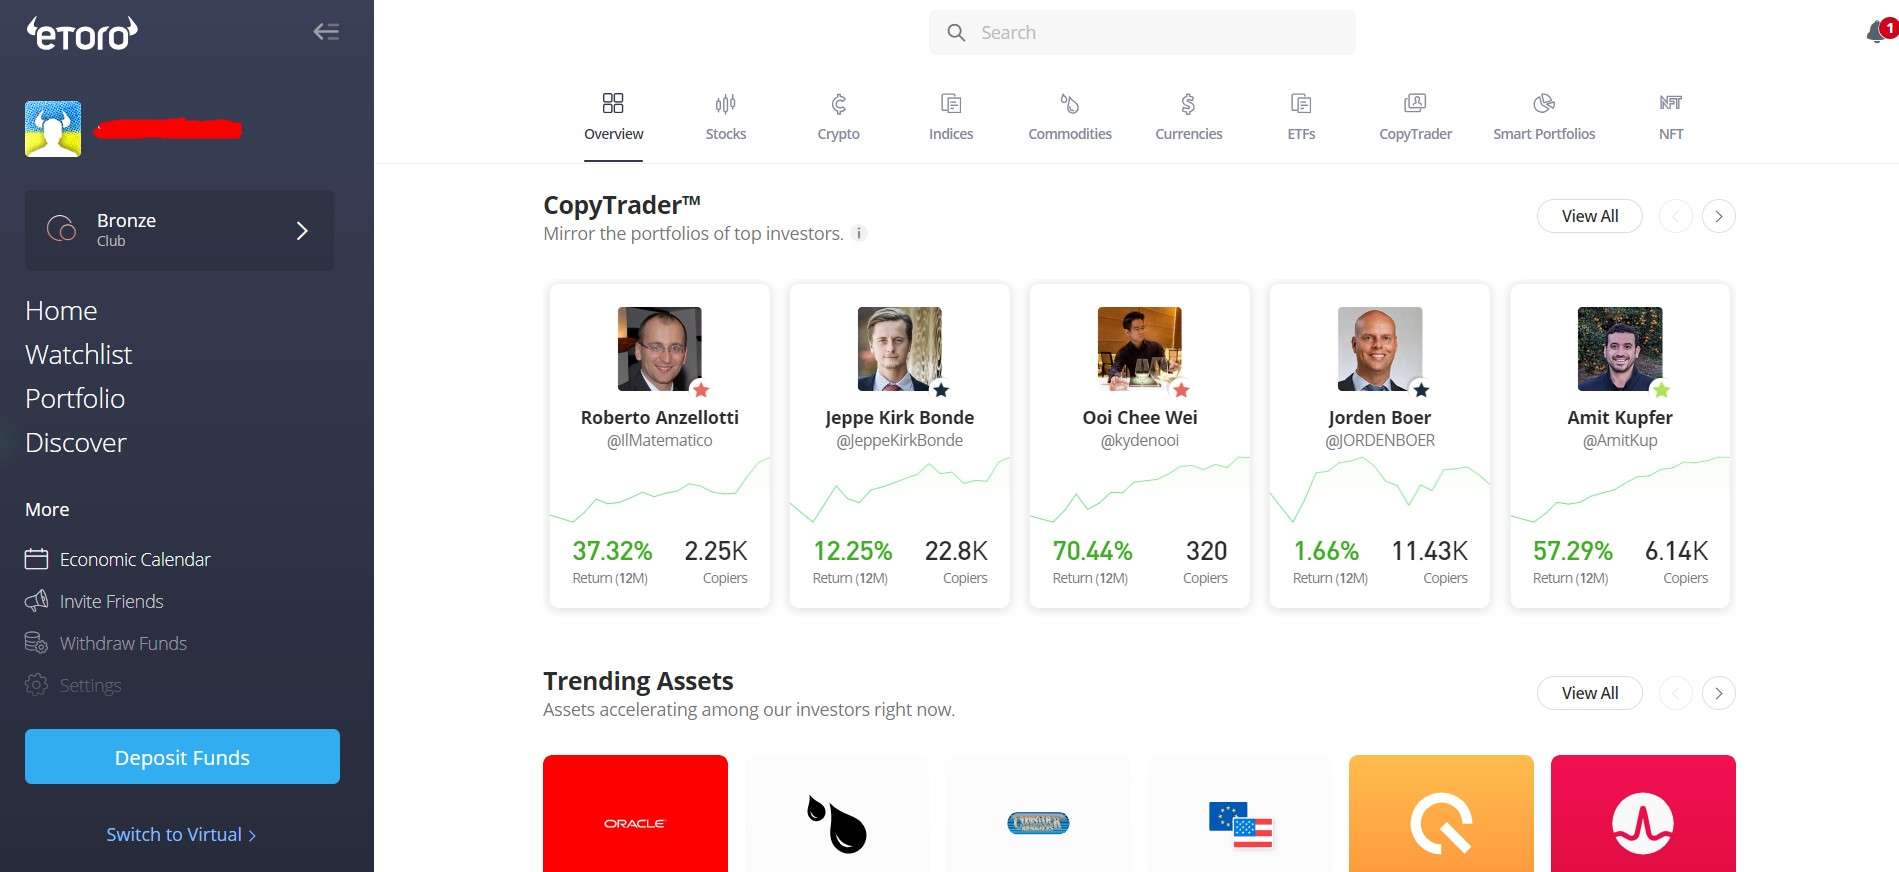Open notifications bell icon
The width and height of the screenshot is (1899, 872).
click(1877, 32)
